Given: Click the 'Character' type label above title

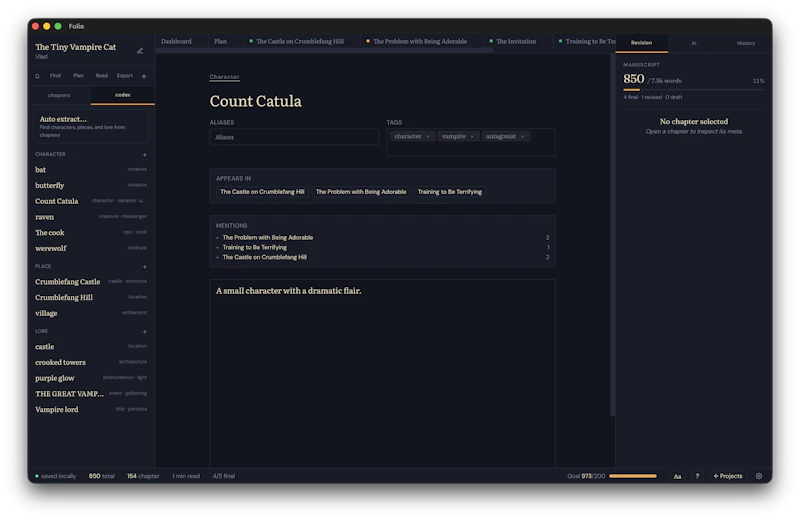Looking at the screenshot, I should coord(224,77).
